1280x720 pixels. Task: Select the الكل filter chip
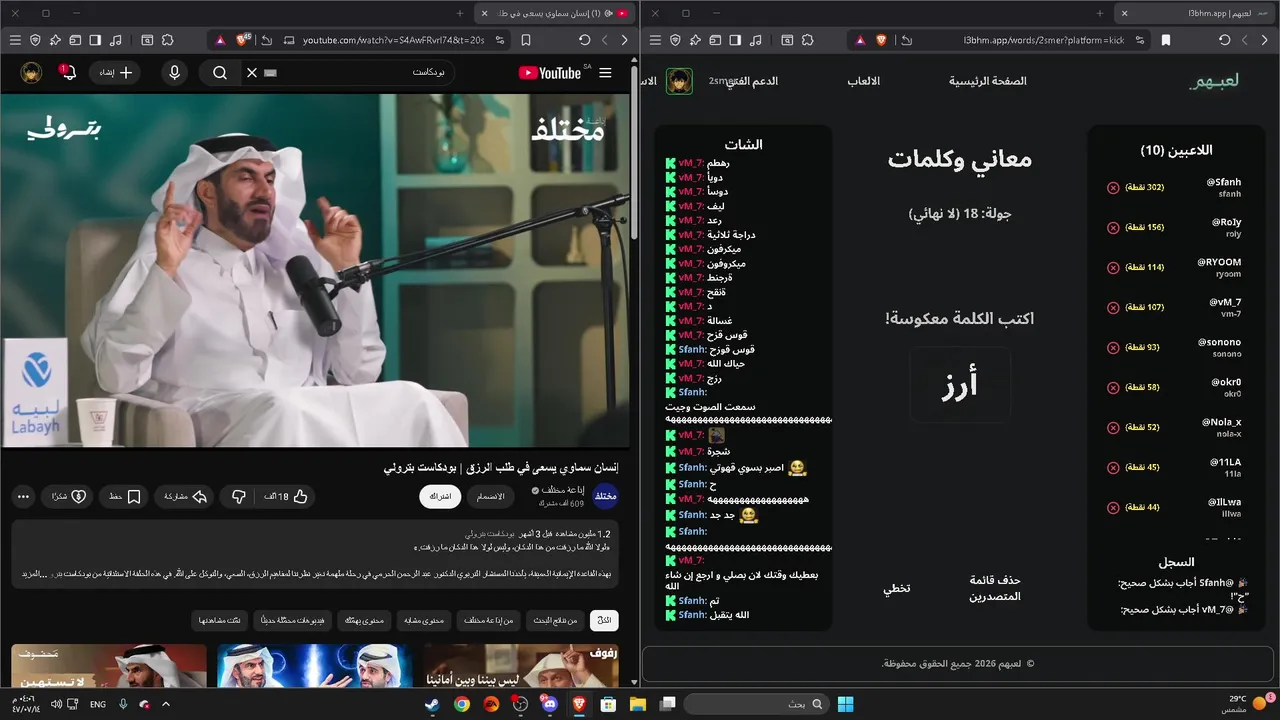[604, 621]
